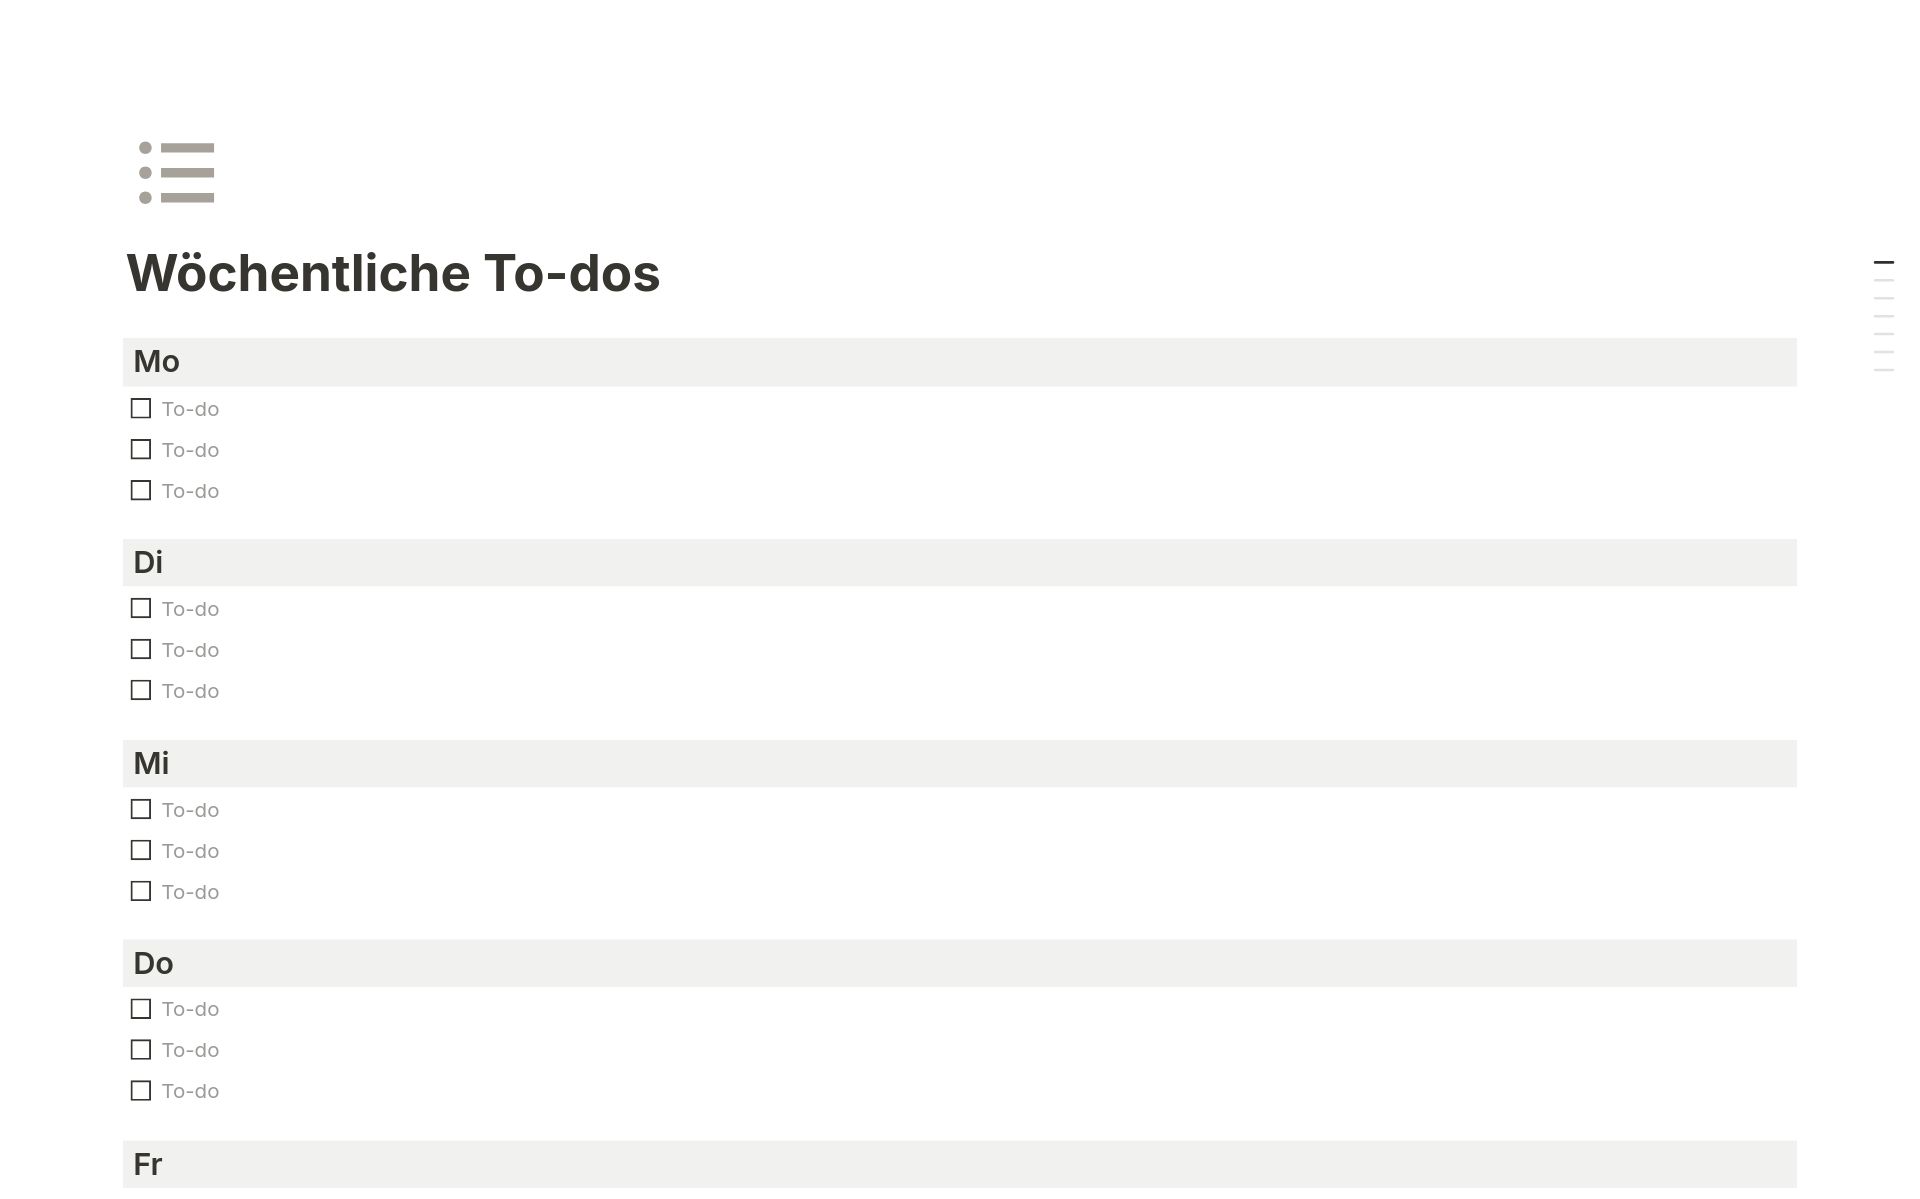Check the first To-do under Mo
1920x1199 pixels.
pos(140,408)
